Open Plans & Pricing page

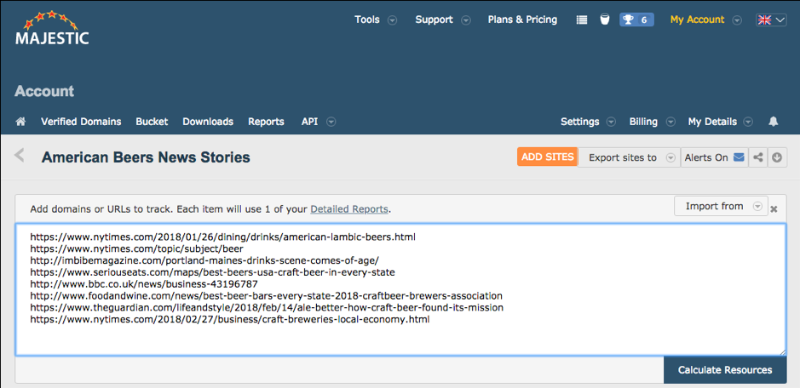pos(522,20)
